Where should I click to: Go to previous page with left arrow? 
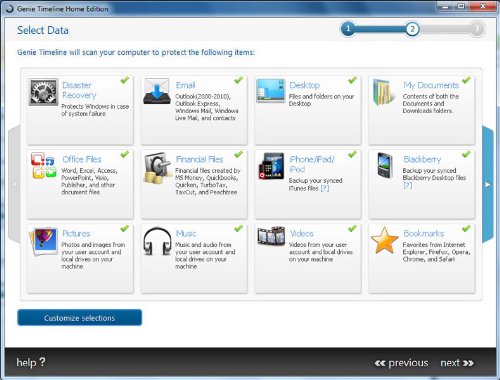(14, 184)
